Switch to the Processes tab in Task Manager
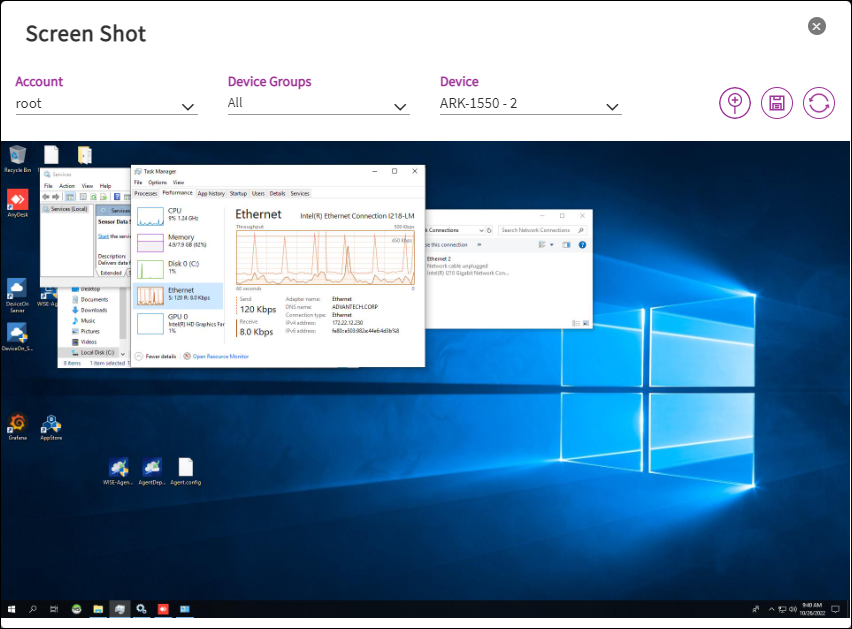The image size is (852, 629). click(146, 193)
